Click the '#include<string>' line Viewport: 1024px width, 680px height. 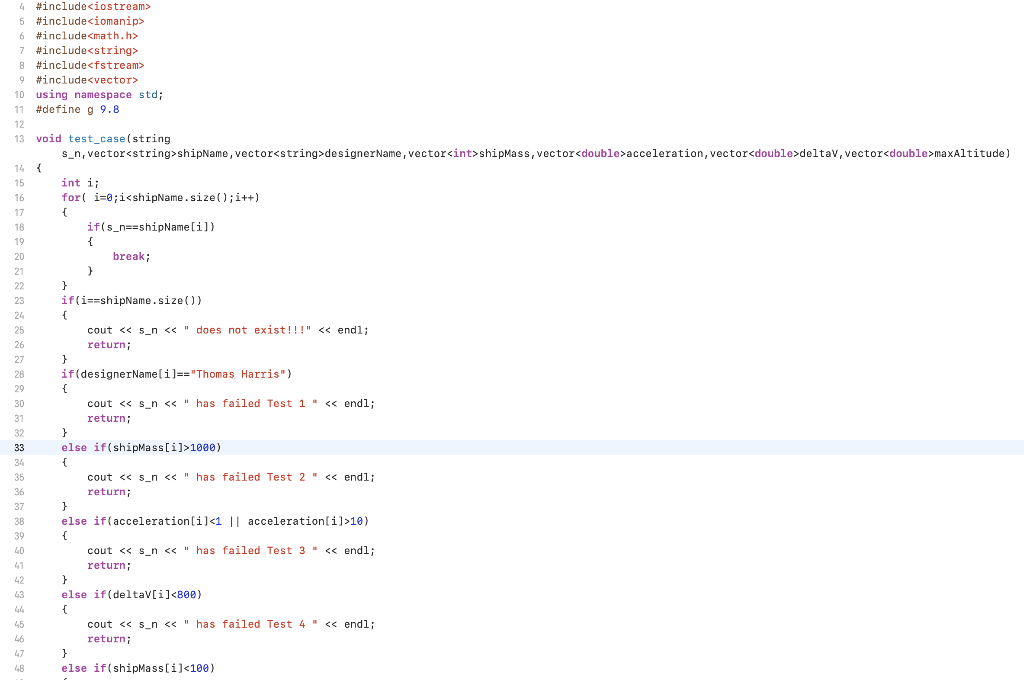pos(87,50)
